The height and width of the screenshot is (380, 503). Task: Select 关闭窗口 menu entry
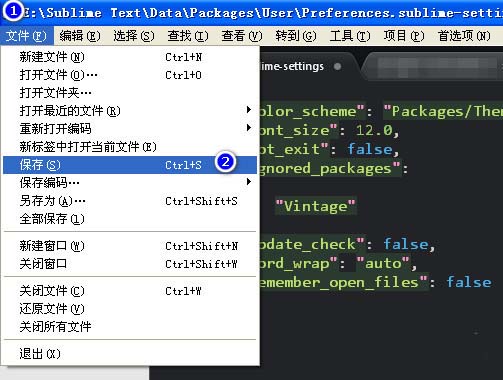(x=130, y=264)
